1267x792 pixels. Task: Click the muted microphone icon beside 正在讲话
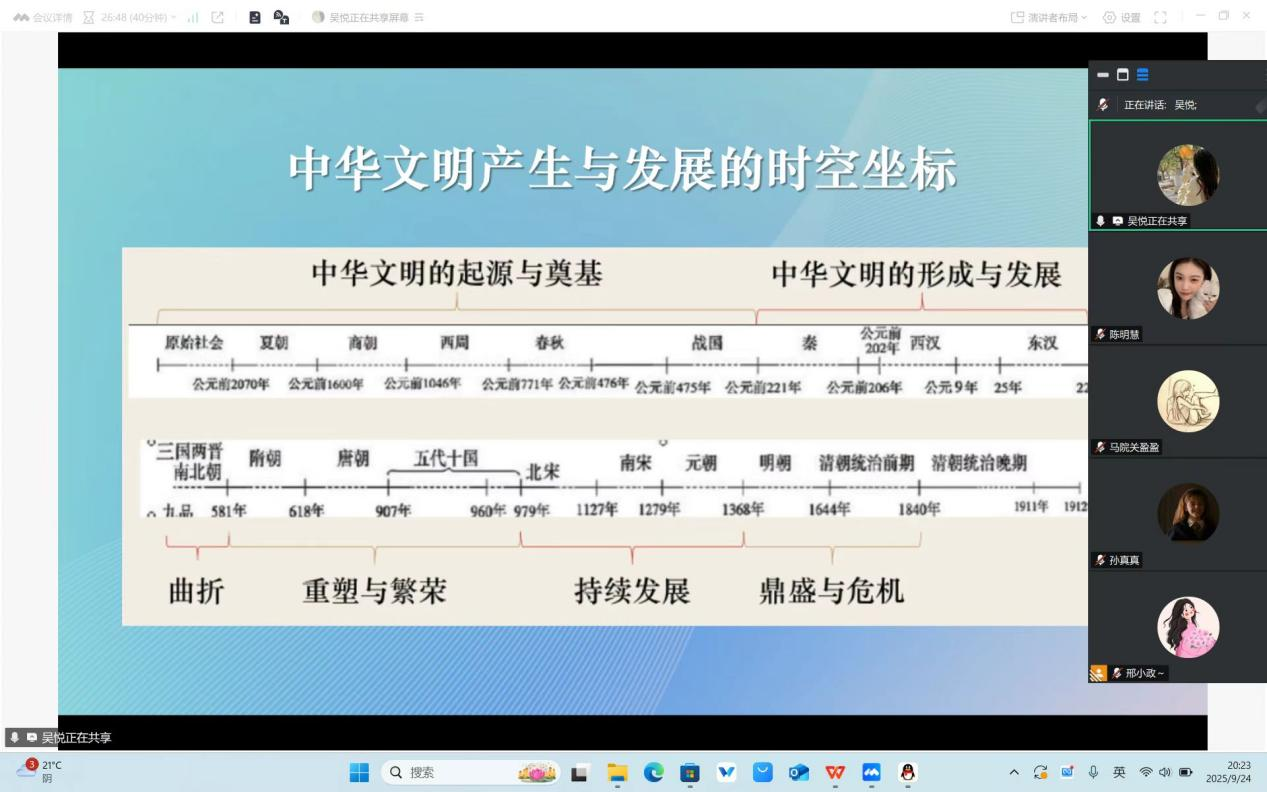point(1103,104)
